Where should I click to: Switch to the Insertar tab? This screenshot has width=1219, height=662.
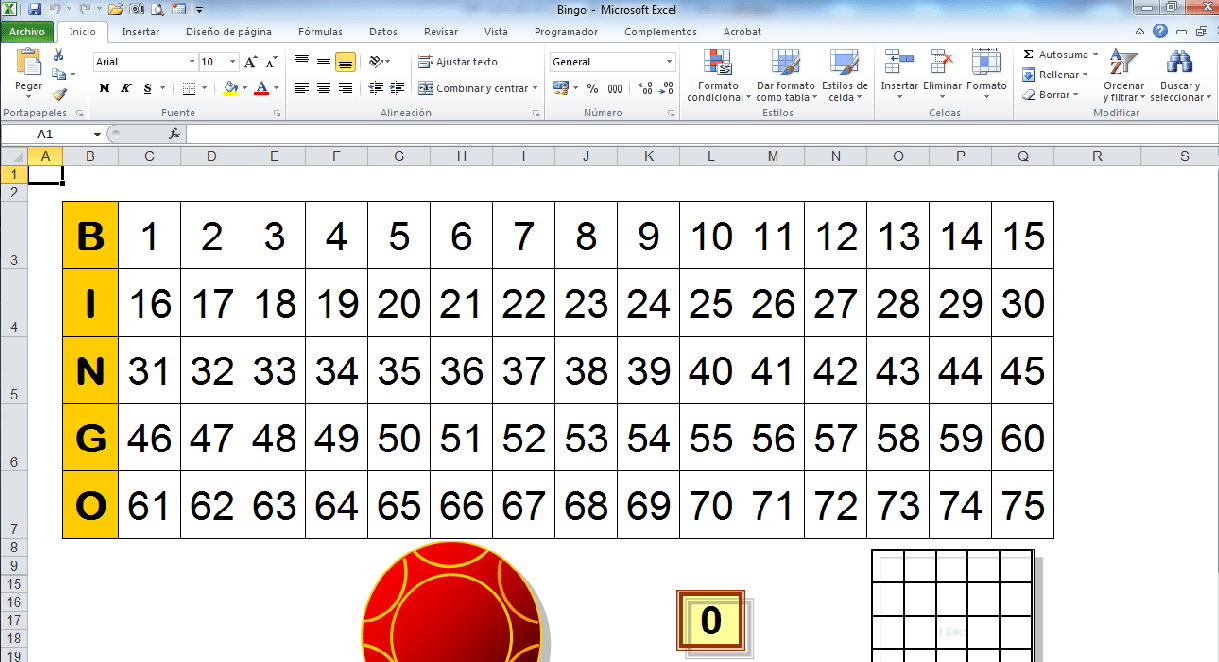coord(140,31)
